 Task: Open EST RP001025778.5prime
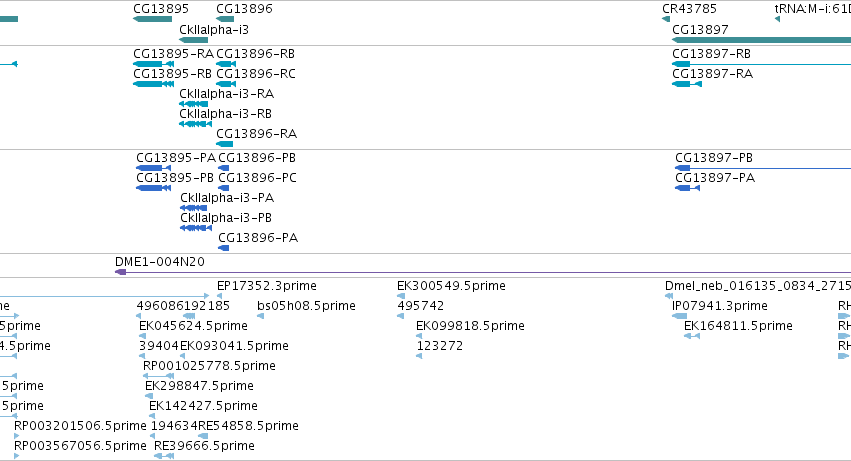click(209, 367)
